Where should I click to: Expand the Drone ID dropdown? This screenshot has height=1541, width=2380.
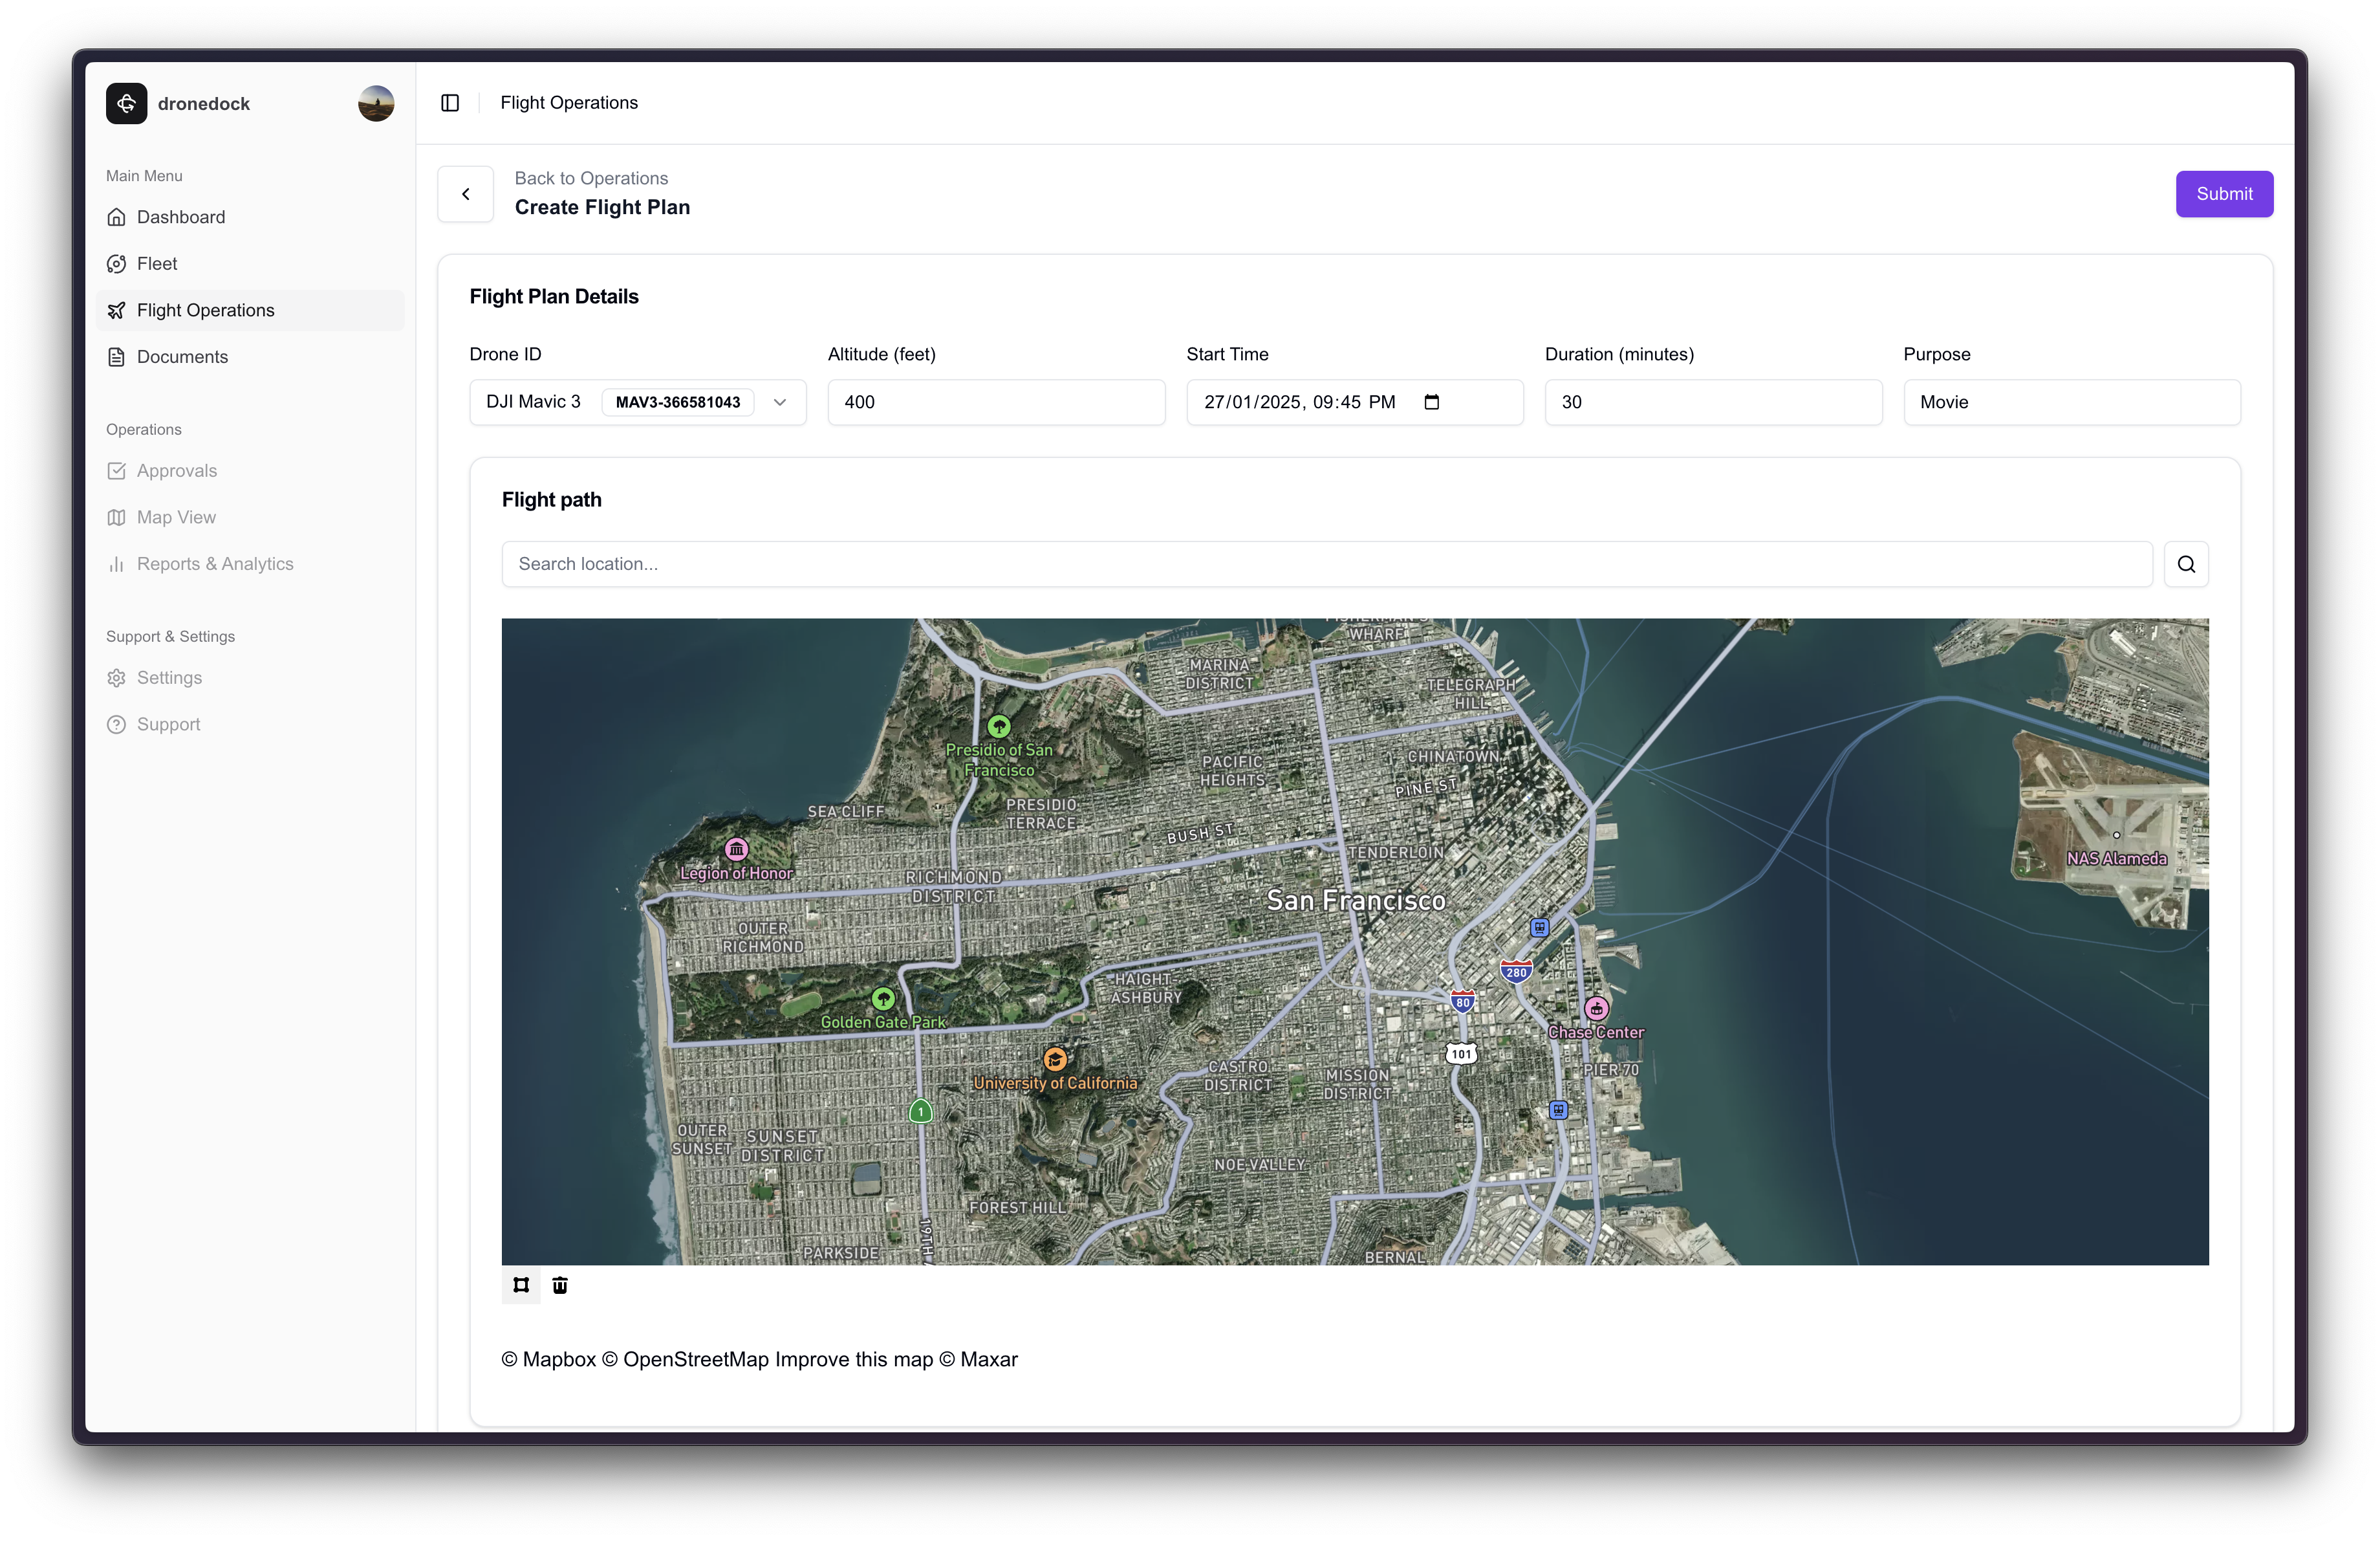click(780, 402)
